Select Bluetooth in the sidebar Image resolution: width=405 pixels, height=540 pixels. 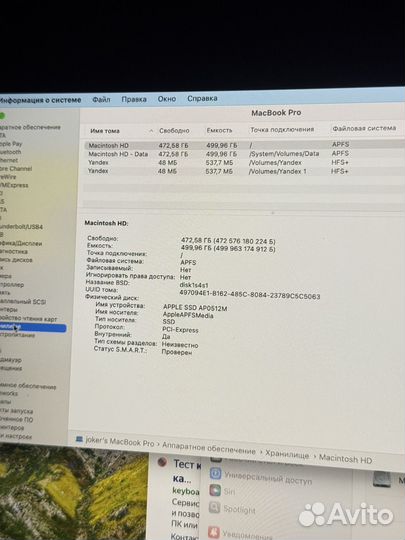(x=11, y=152)
